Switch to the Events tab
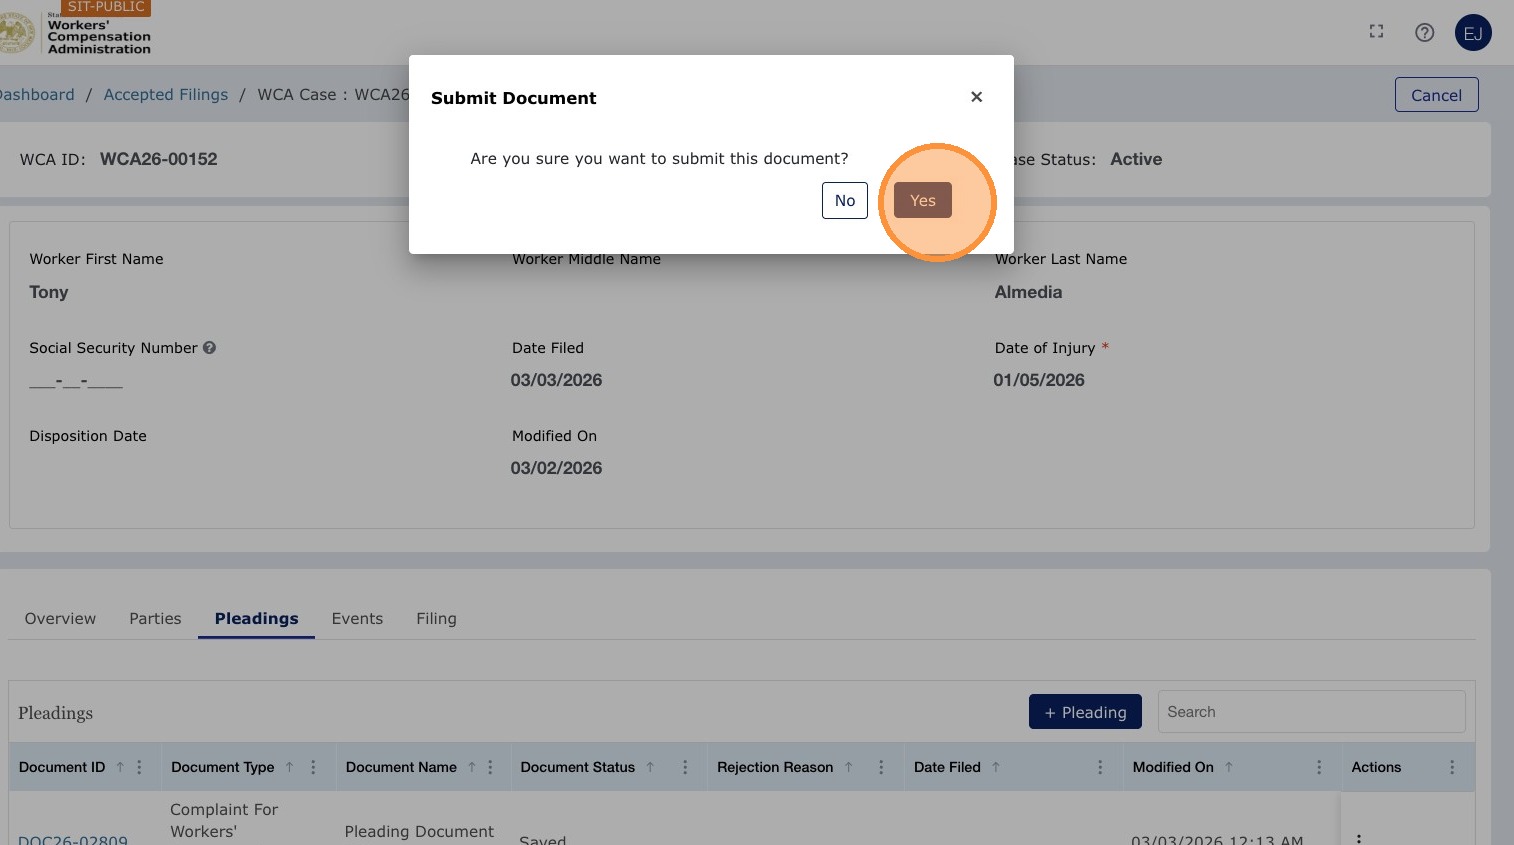 point(357,618)
